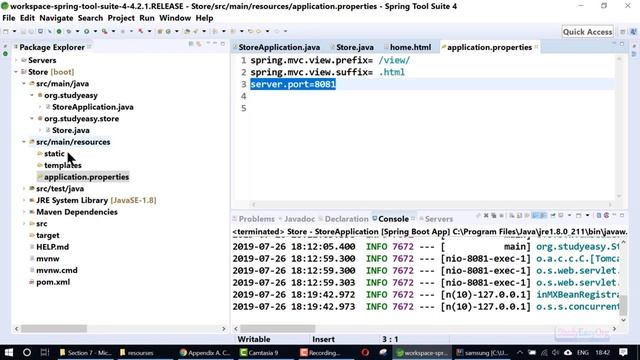Collapse the Store project node

coord(16,72)
